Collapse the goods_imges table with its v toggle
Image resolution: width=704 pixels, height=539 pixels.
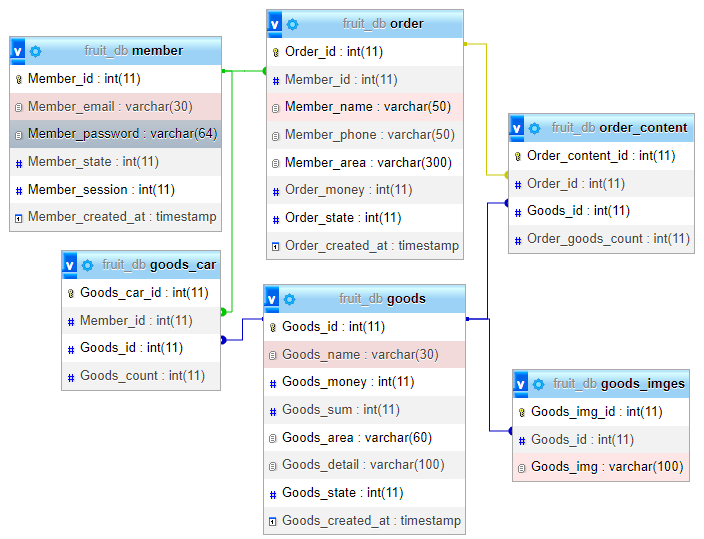point(521,384)
